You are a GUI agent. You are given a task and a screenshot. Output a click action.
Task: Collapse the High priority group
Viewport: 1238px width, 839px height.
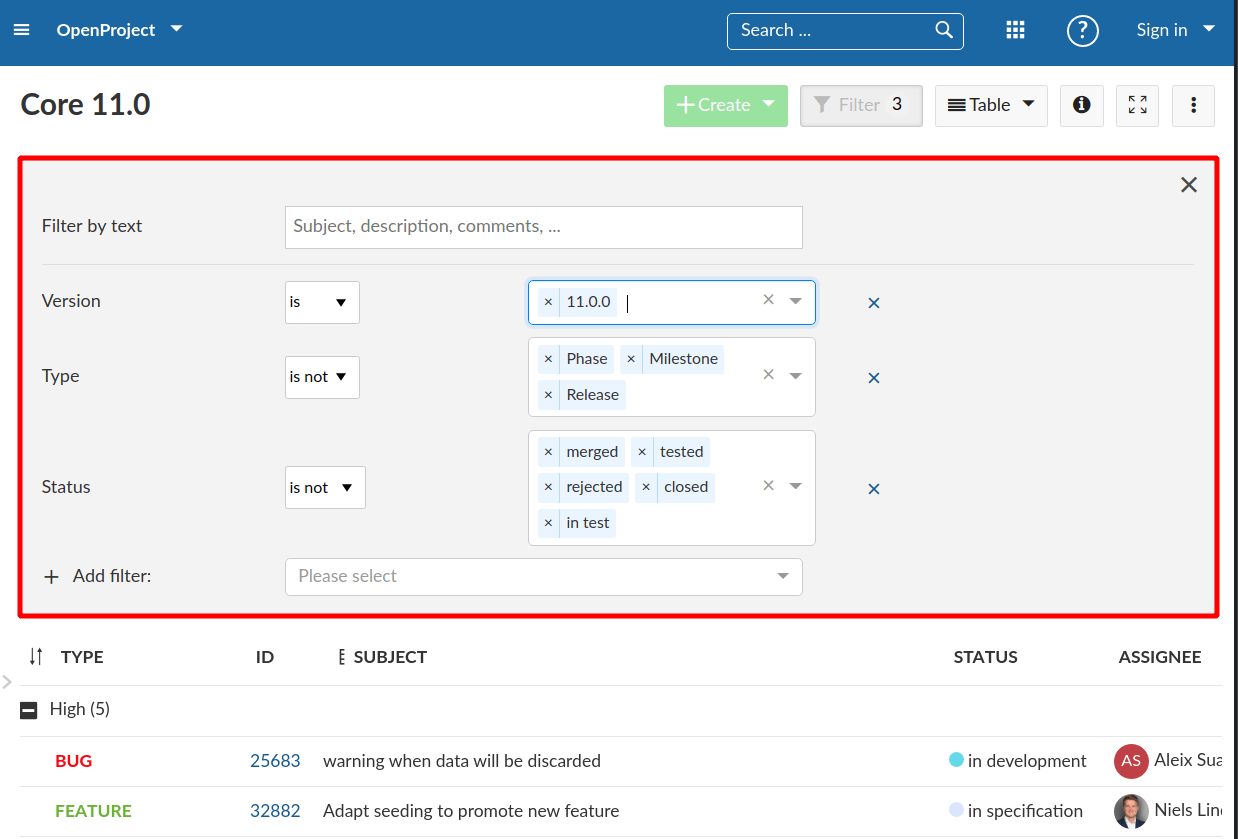tap(27, 709)
